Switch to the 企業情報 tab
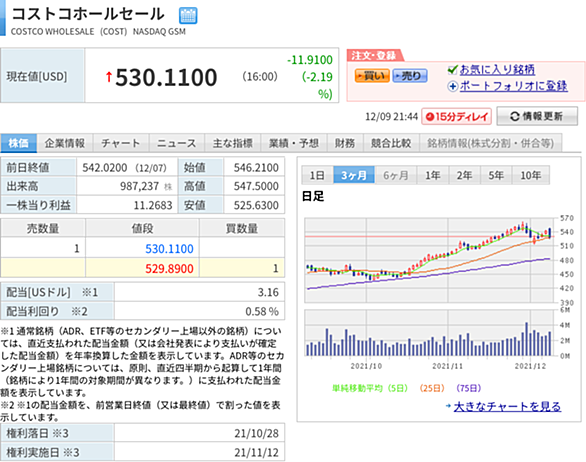Viewport: 586px width, 462px height. click(65, 143)
